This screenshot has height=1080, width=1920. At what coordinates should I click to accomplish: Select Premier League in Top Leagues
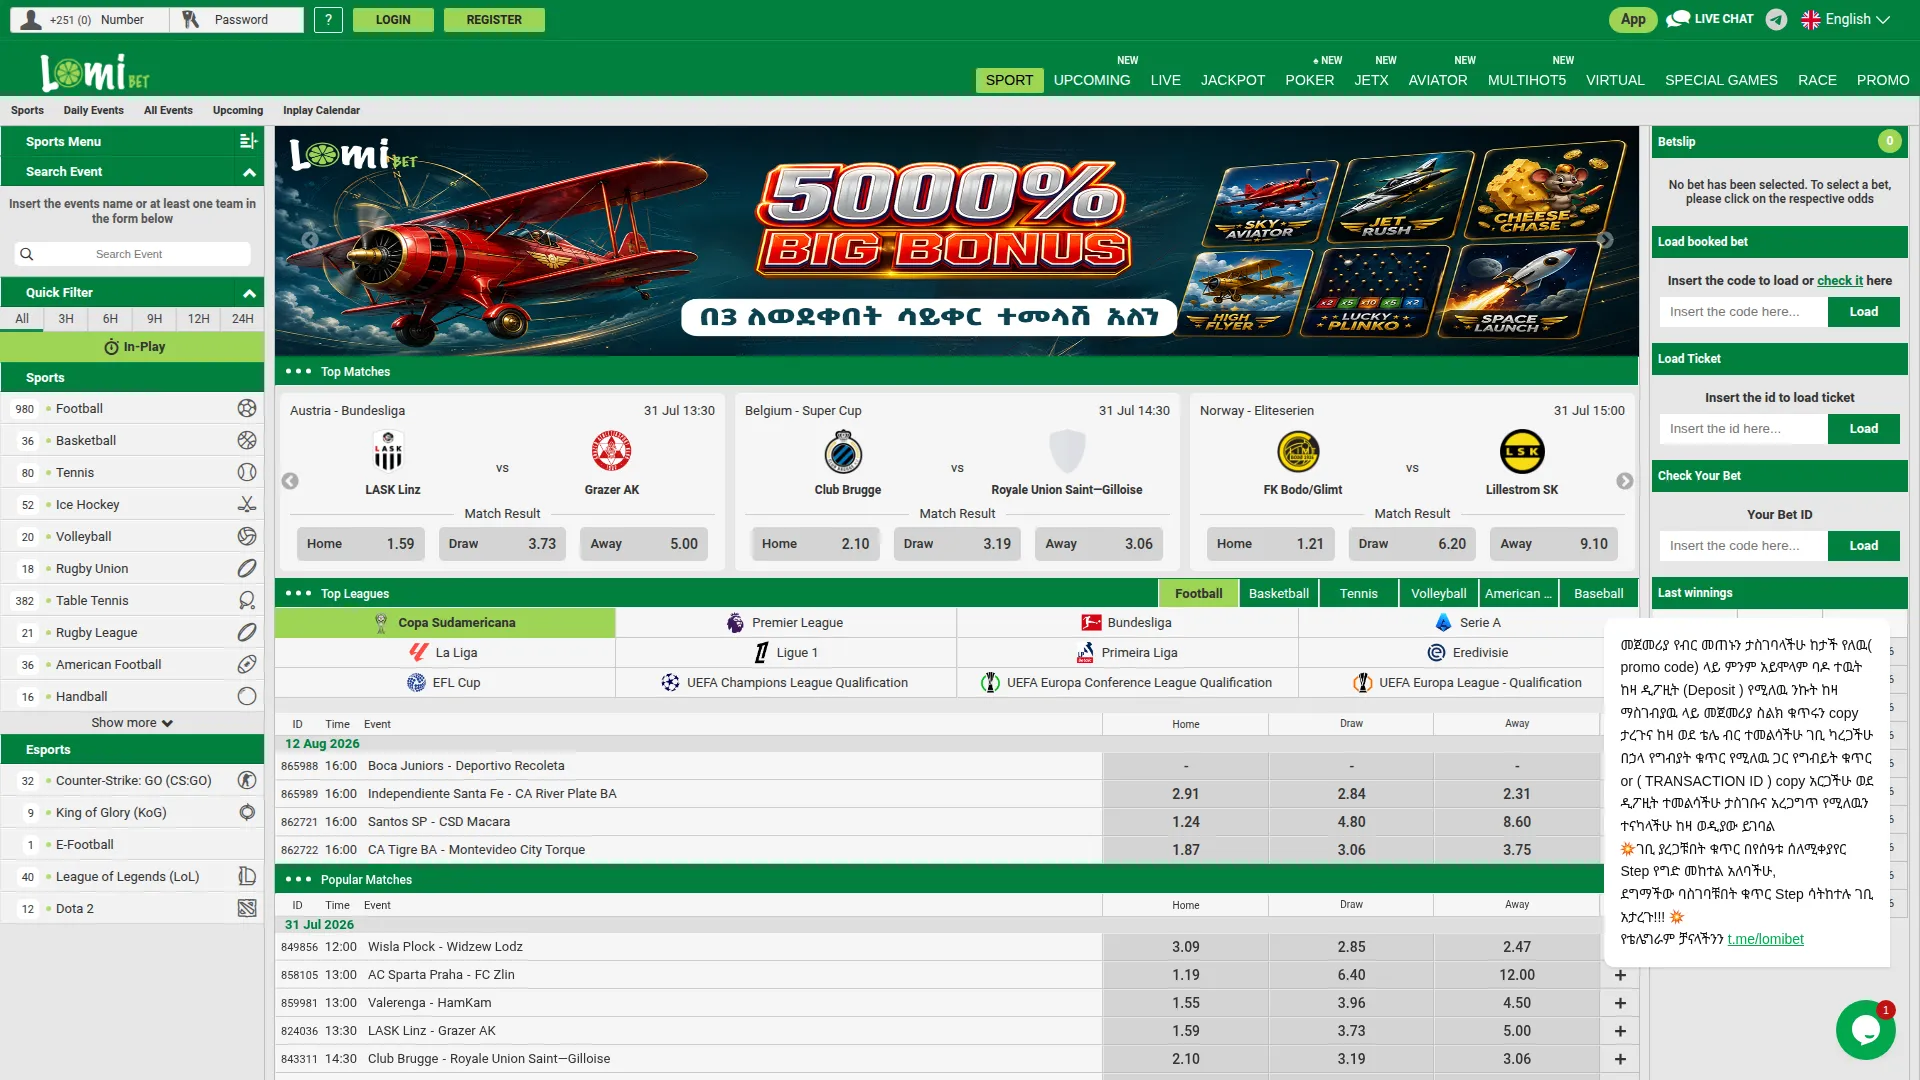(786, 622)
